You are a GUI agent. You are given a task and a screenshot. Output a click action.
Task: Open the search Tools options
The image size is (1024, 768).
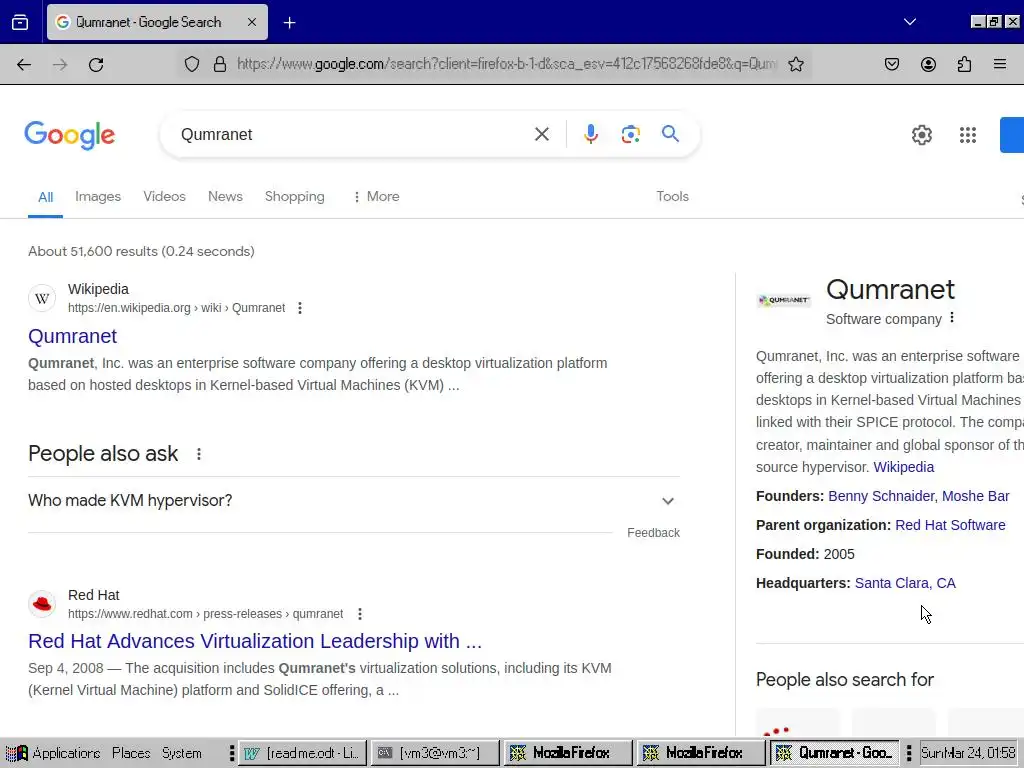(x=672, y=197)
